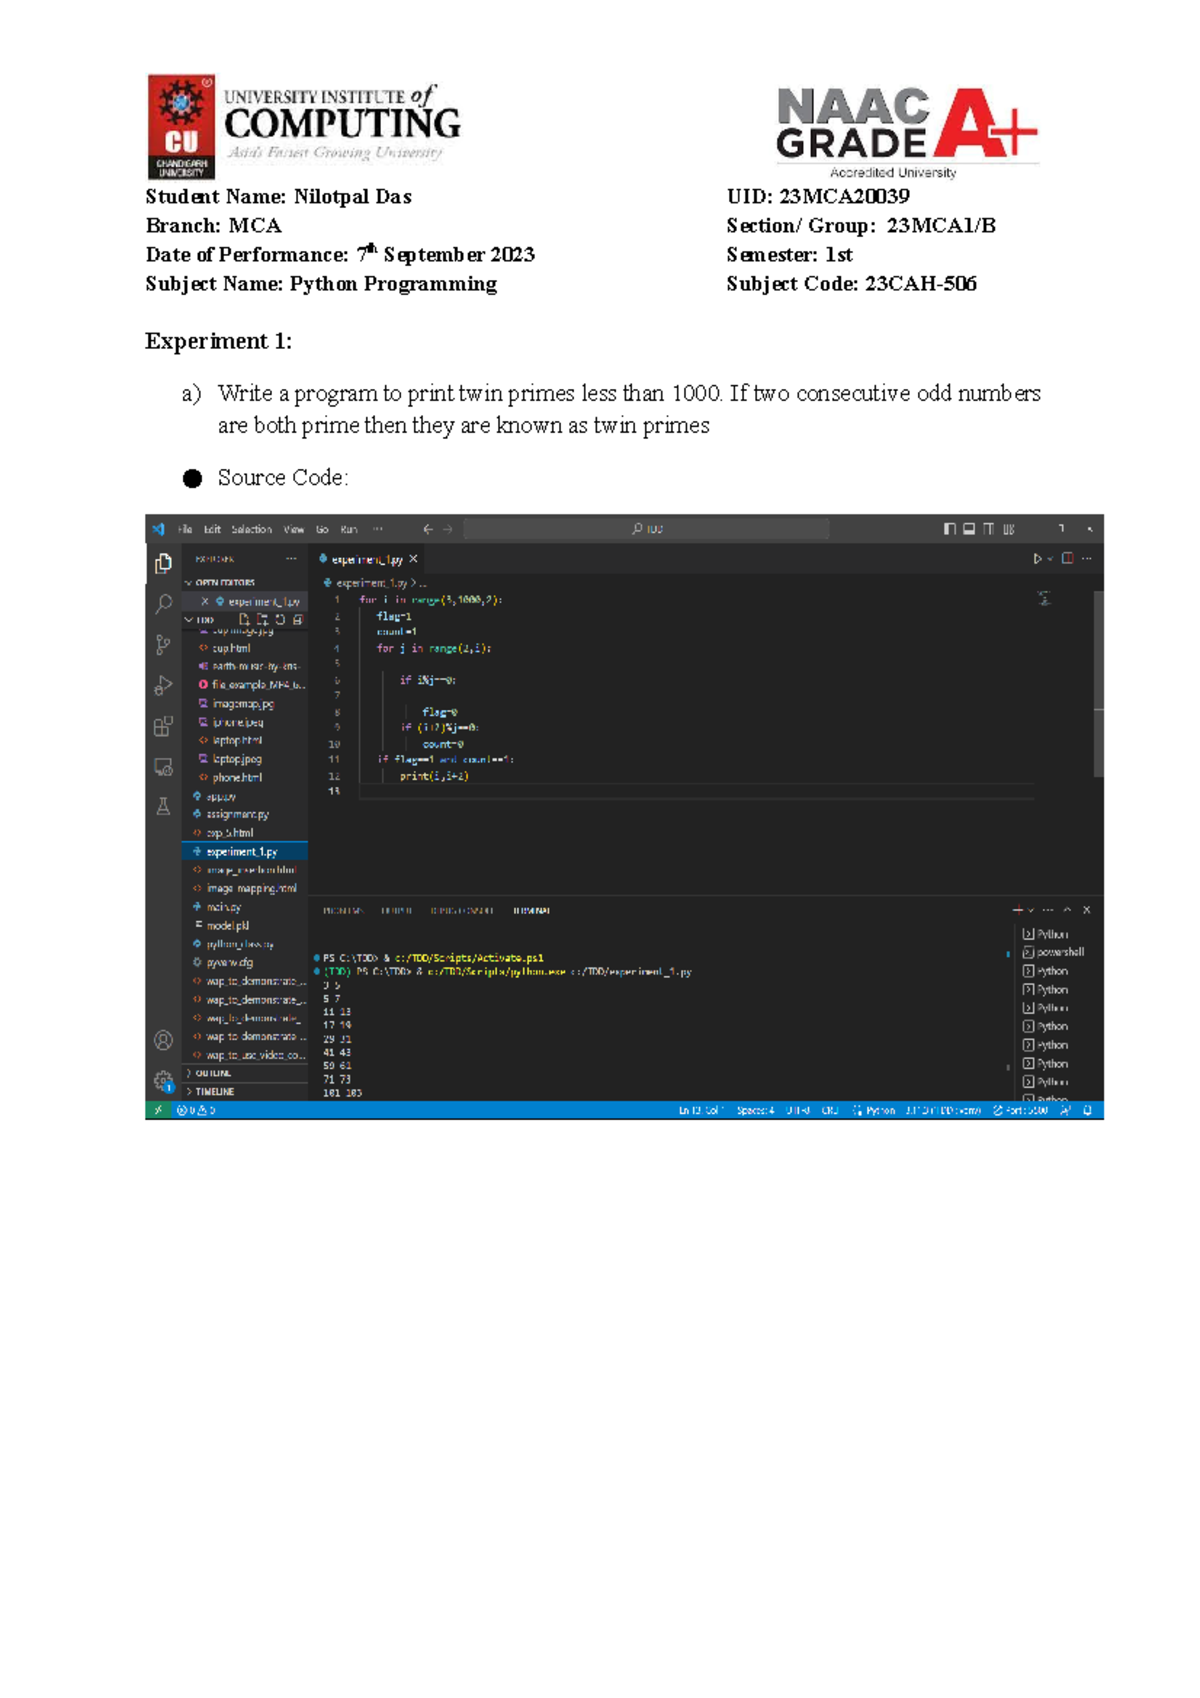Viewport: 1200px width, 1698px height.
Task: Click the Accounts icon in activity bar
Action: pos(163,1040)
